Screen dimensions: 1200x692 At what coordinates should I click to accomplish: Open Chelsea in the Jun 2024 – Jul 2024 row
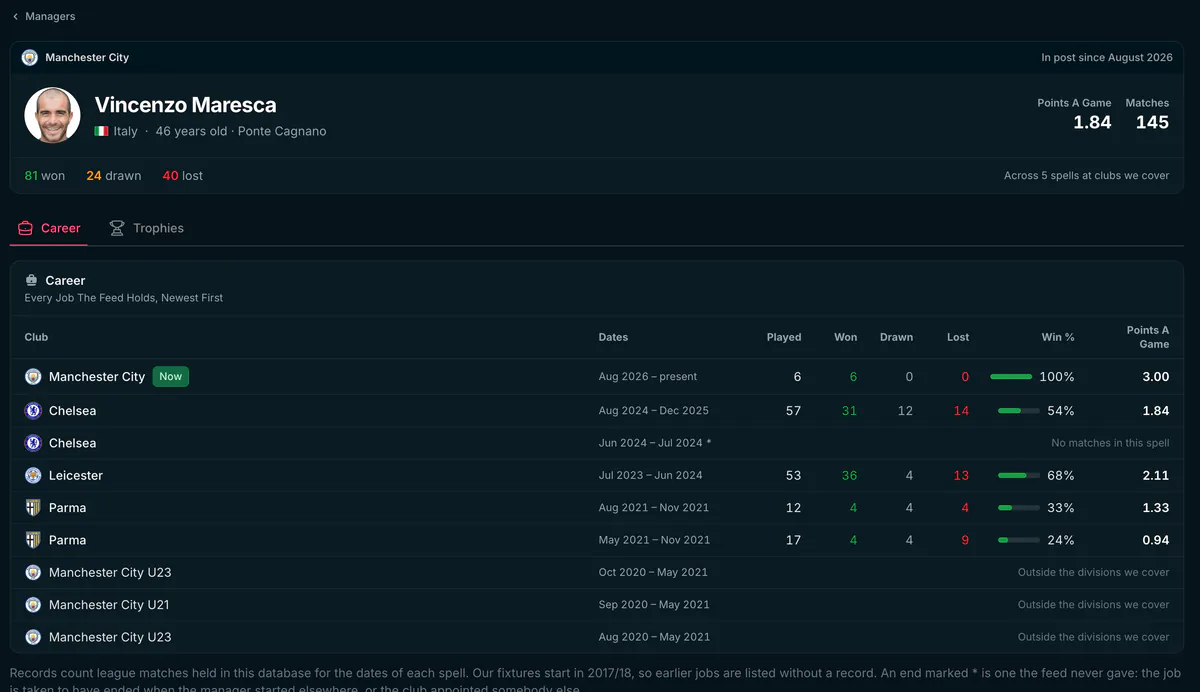click(72, 443)
